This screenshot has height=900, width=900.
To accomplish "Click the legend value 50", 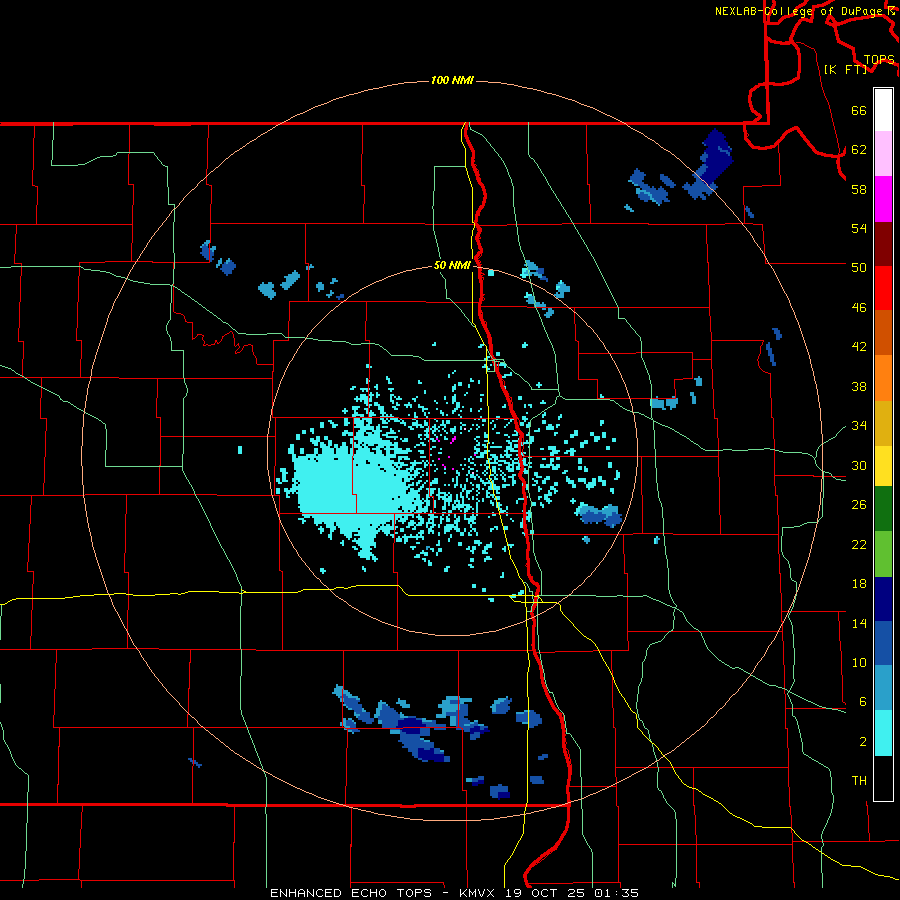I will point(859,268).
